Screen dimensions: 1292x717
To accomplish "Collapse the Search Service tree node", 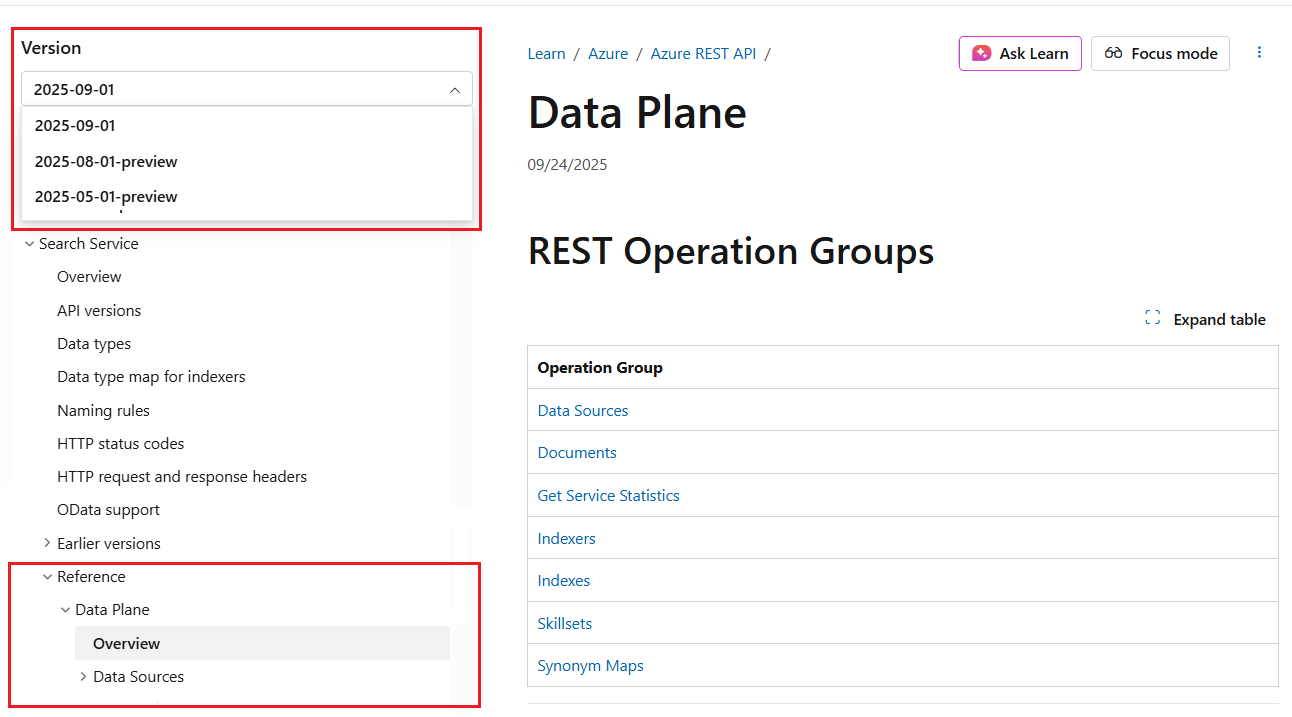I will pyautogui.click(x=29, y=244).
